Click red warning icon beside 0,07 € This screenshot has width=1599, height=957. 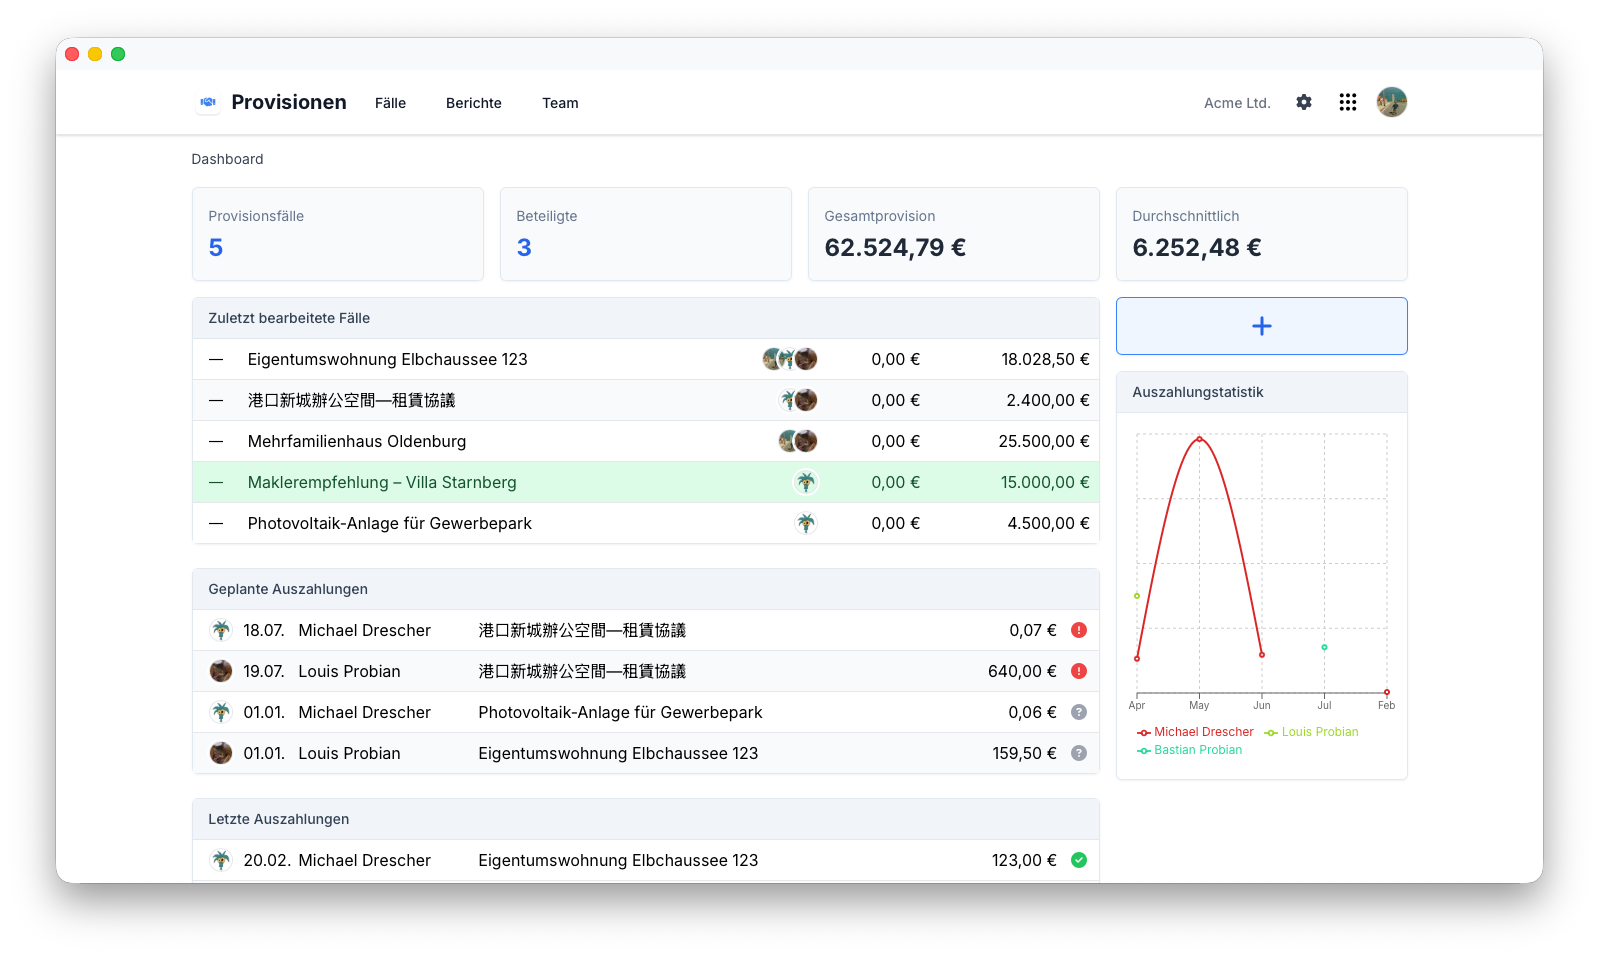tap(1079, 630)
